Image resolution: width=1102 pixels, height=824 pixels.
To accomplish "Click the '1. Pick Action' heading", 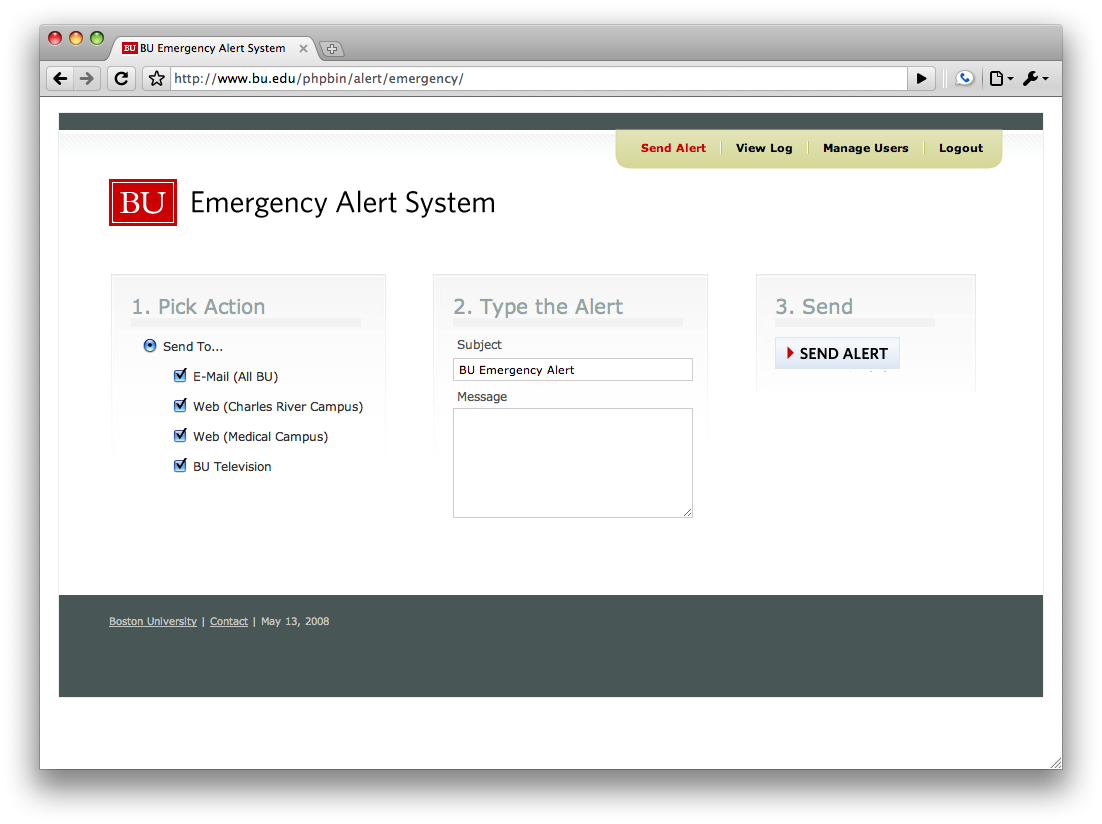I will (198, 307).
